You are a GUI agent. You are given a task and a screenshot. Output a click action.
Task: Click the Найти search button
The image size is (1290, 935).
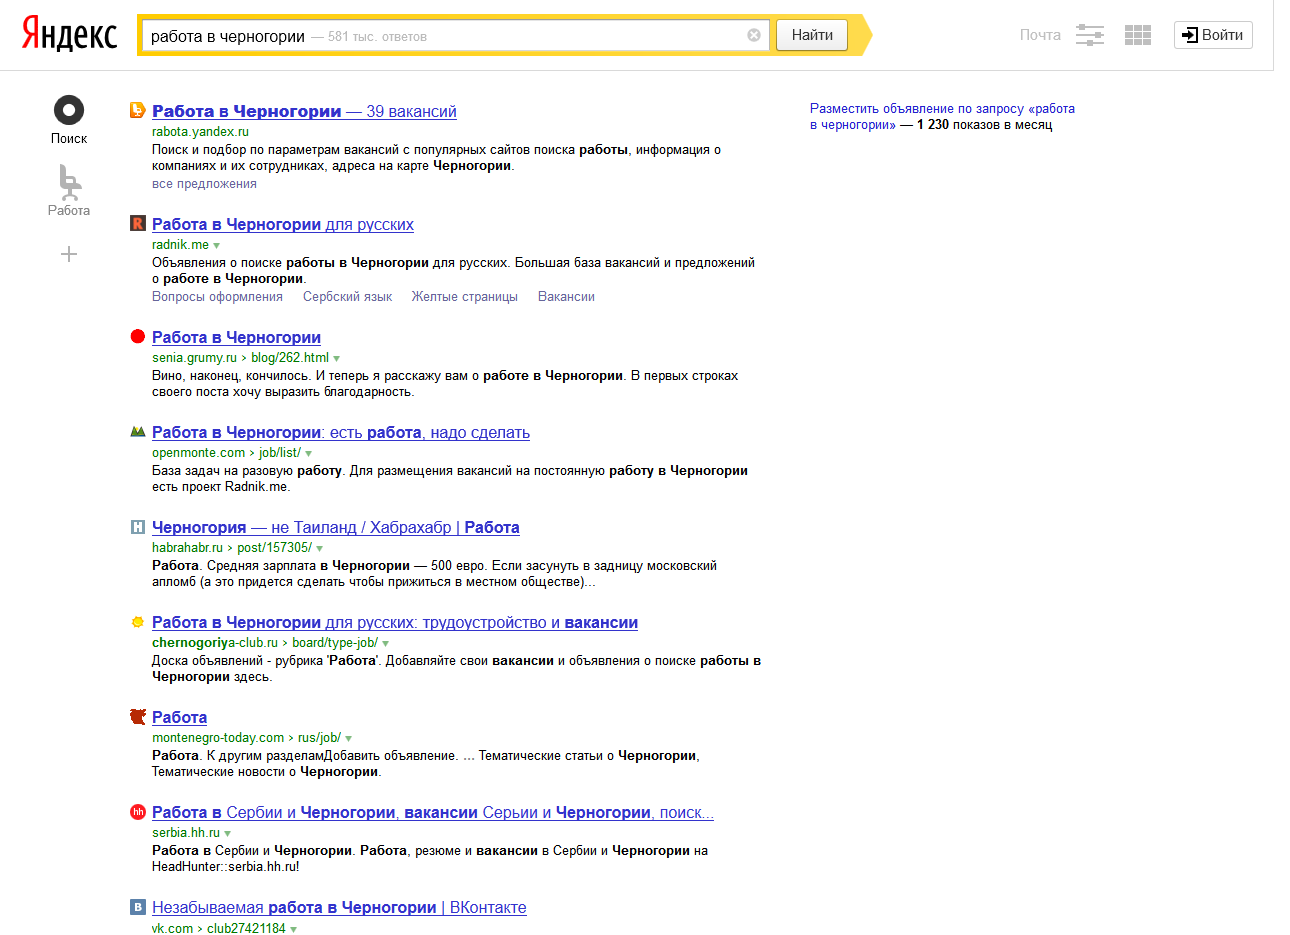pos(812,35)
